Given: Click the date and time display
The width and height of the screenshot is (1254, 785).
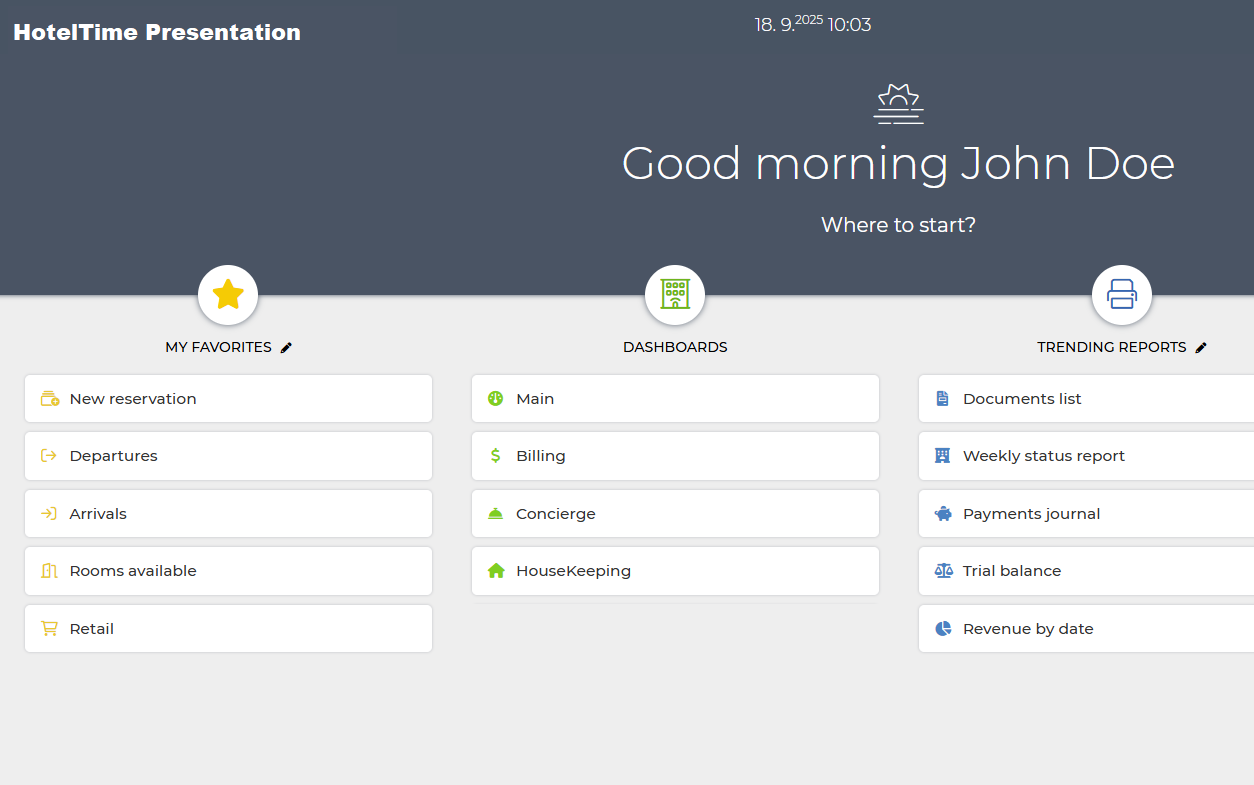Looking at the screenshot, I should [813, 24].
